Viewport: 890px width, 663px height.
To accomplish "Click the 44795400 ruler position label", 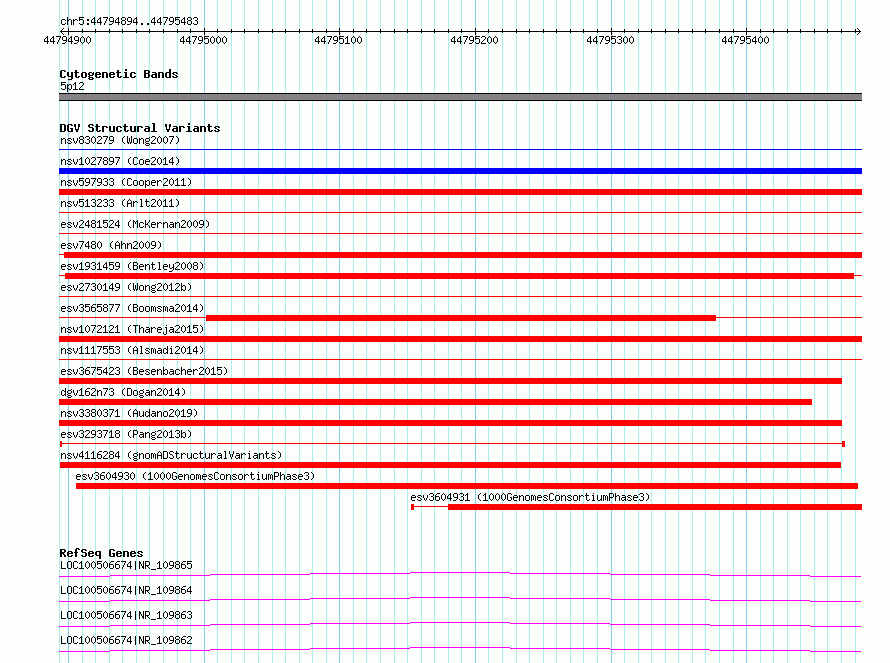I will click(745, 40).
